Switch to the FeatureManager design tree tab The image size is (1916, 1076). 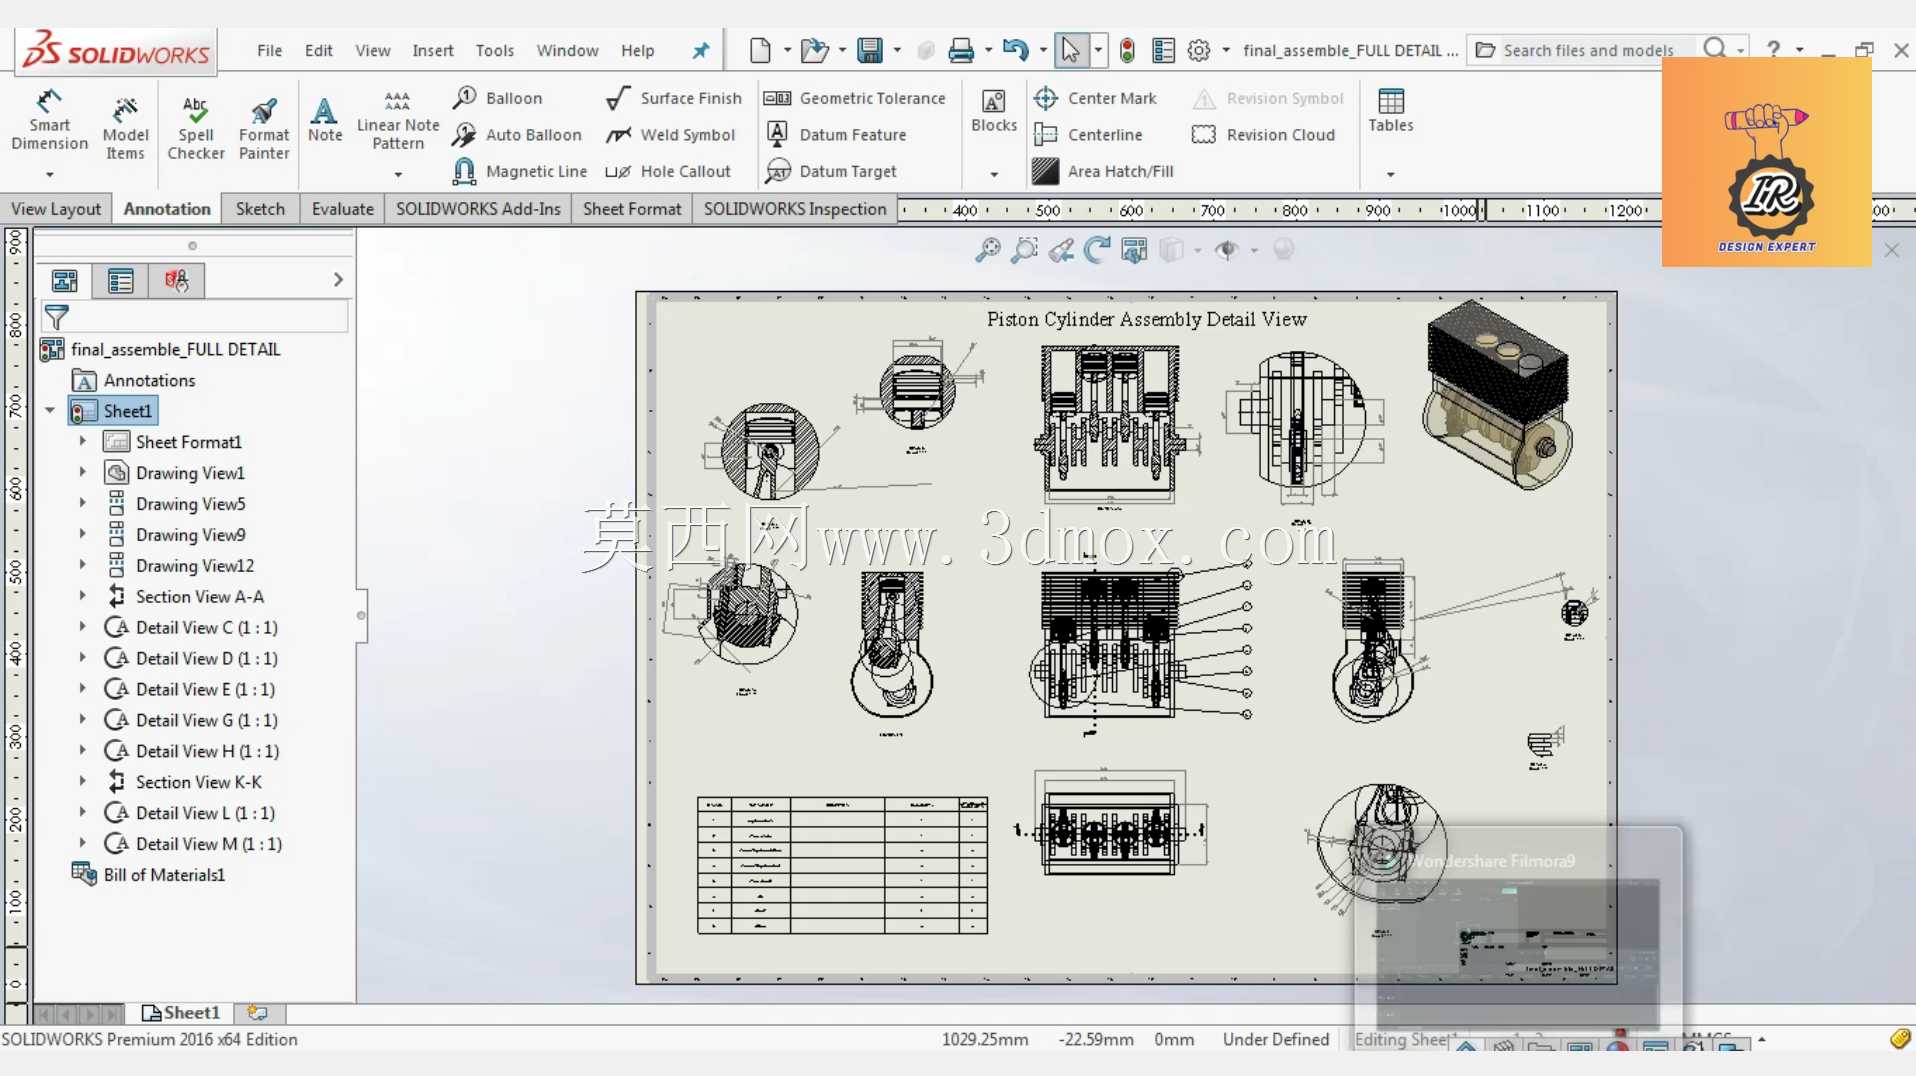tap(65, 281)
